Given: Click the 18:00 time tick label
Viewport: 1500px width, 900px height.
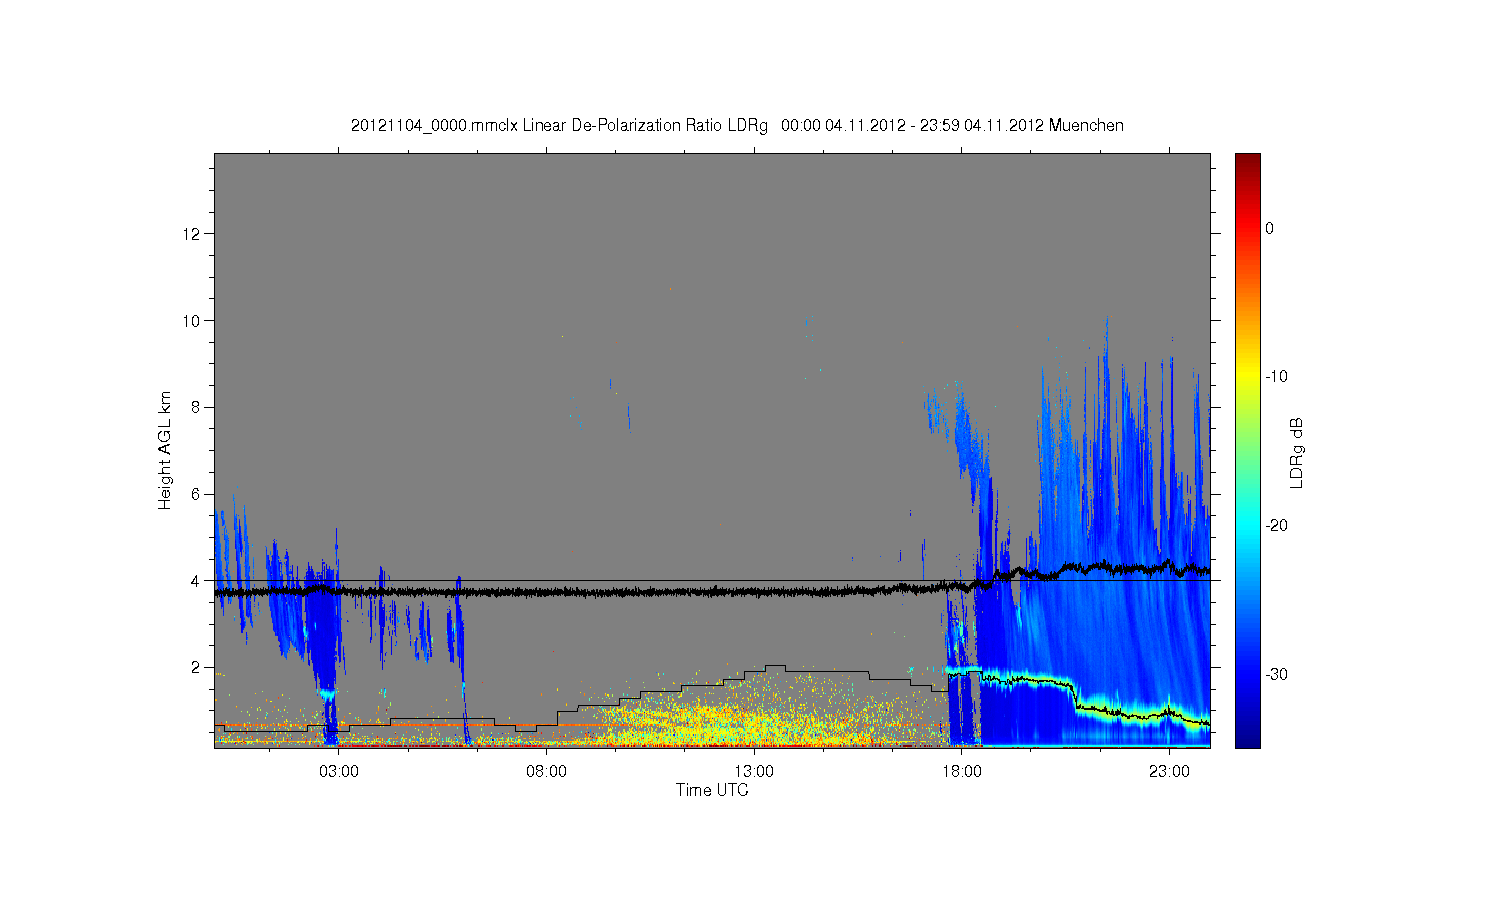Looking at the screenshot, I should pyautogui.click(x=962, y=772).
